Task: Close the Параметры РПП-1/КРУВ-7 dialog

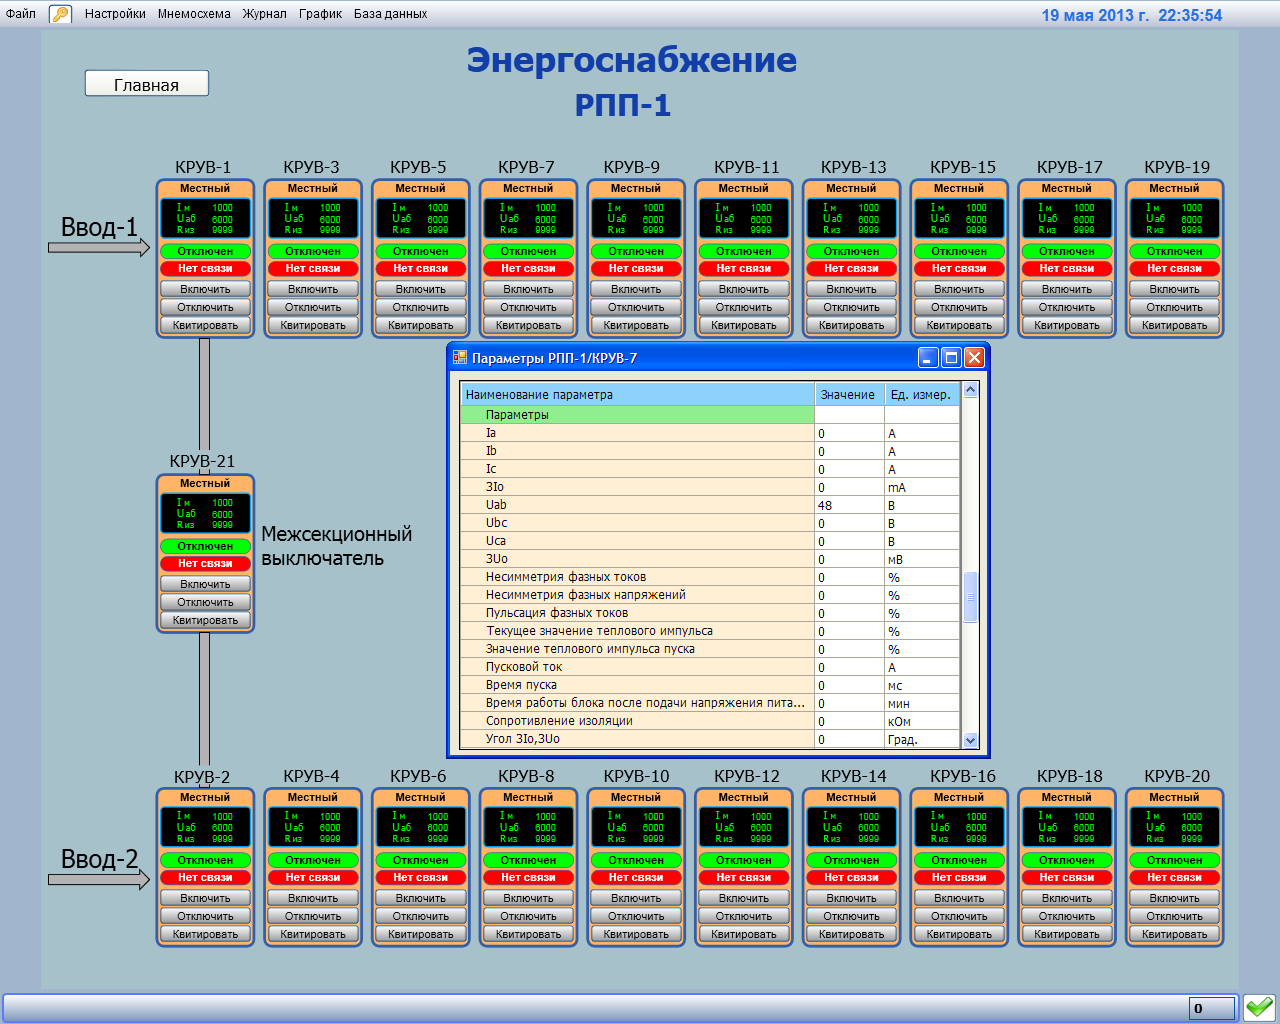Action: pyautogui.click(x=974, y=357)
